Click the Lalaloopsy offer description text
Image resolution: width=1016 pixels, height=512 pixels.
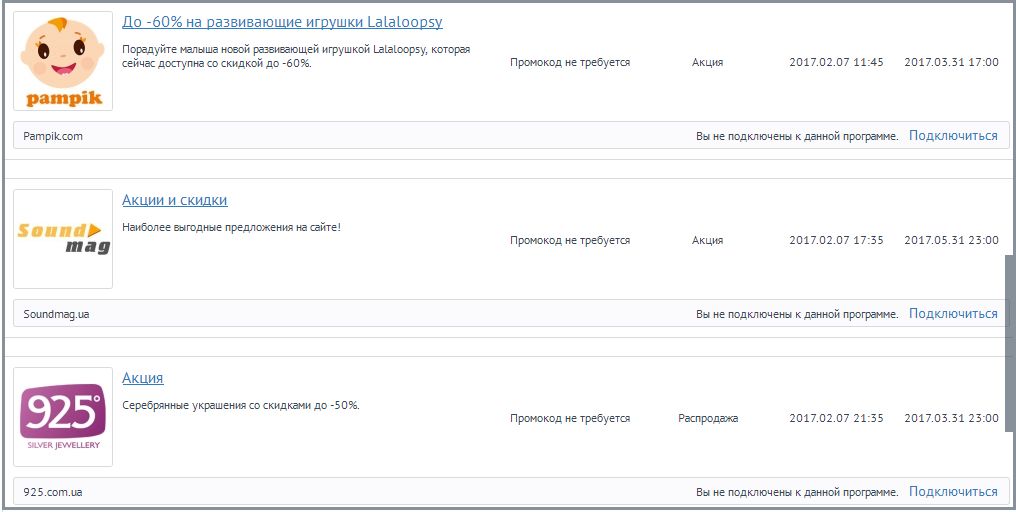pos(296,56)
